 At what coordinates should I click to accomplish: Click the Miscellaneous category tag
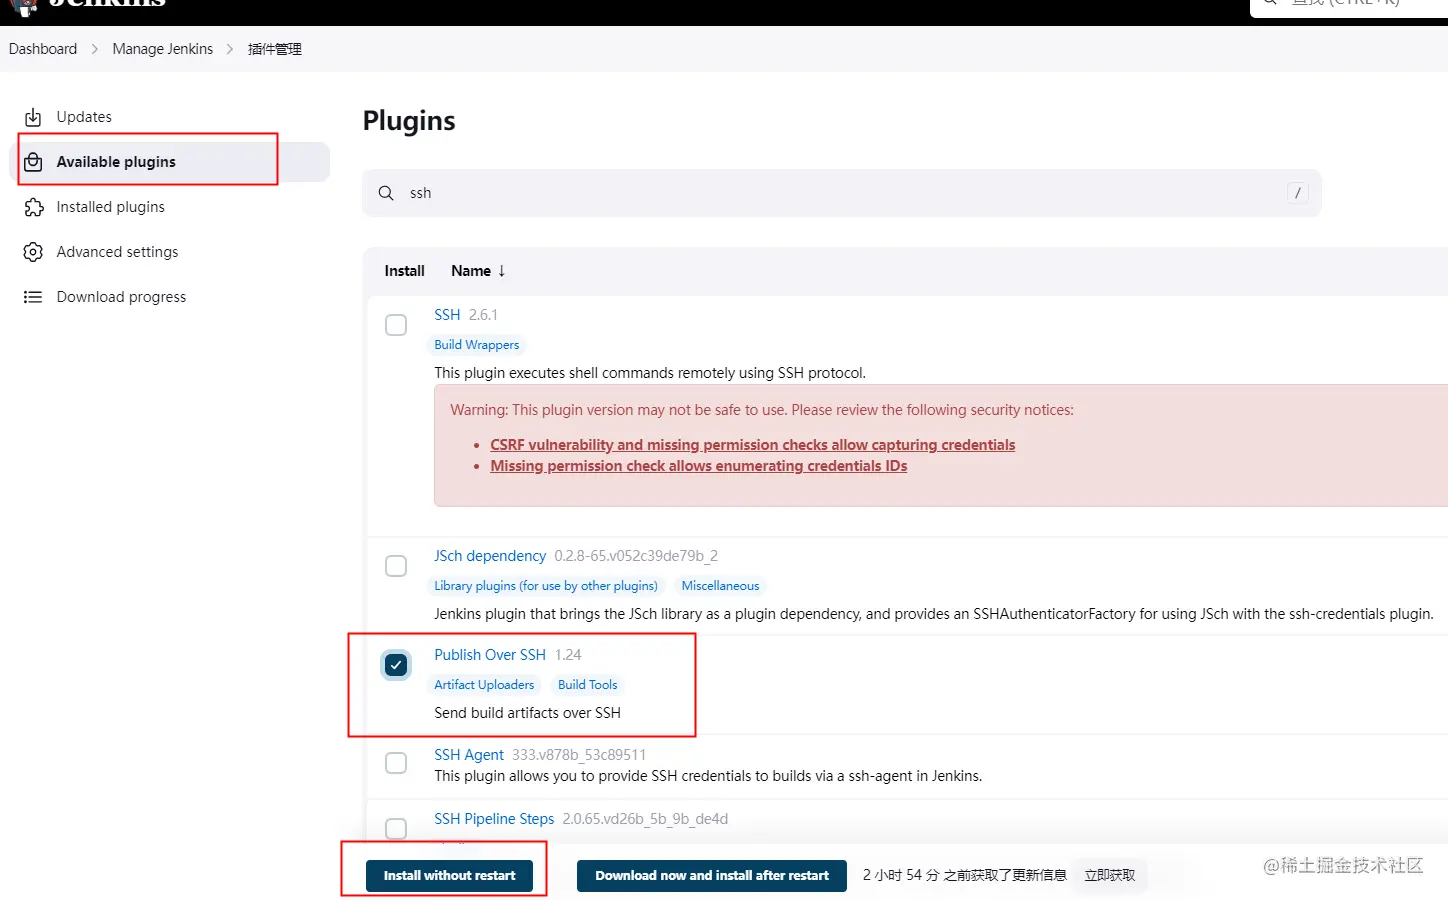tap(720, 586)
